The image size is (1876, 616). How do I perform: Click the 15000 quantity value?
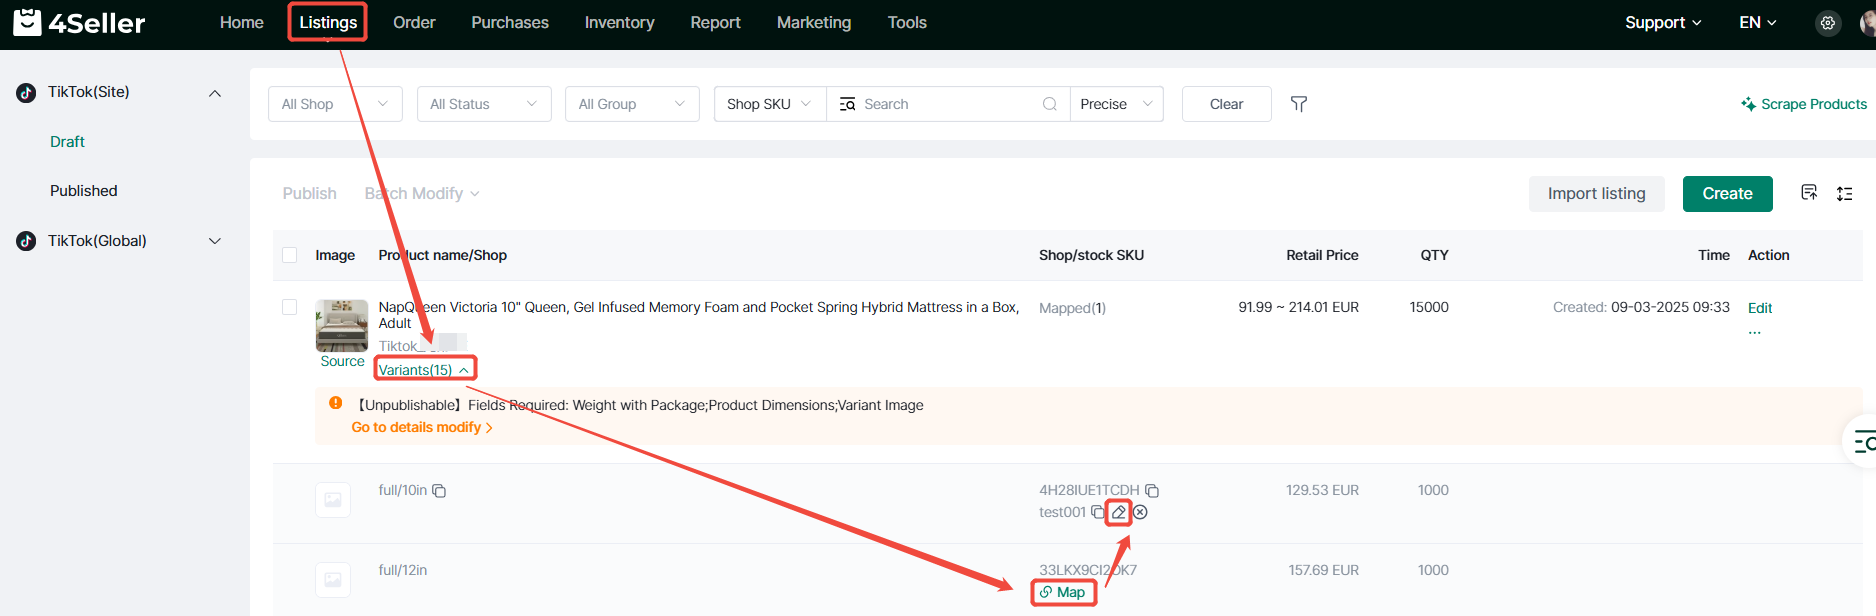[1429, 307]
